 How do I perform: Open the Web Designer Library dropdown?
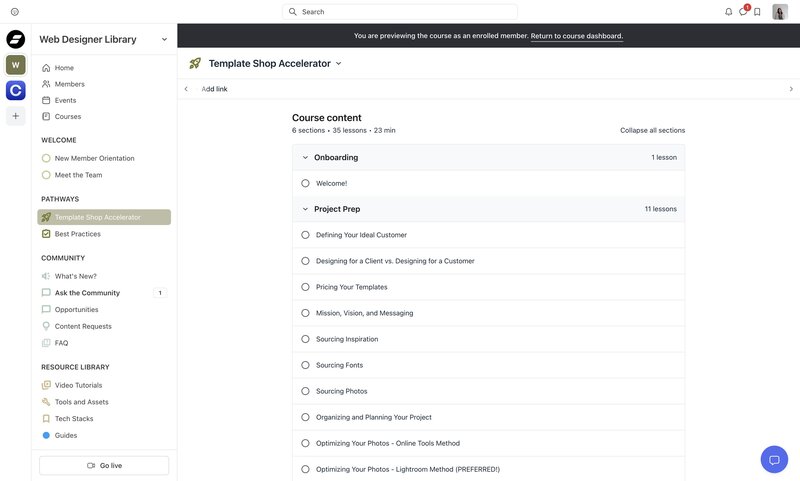point(164,39)
